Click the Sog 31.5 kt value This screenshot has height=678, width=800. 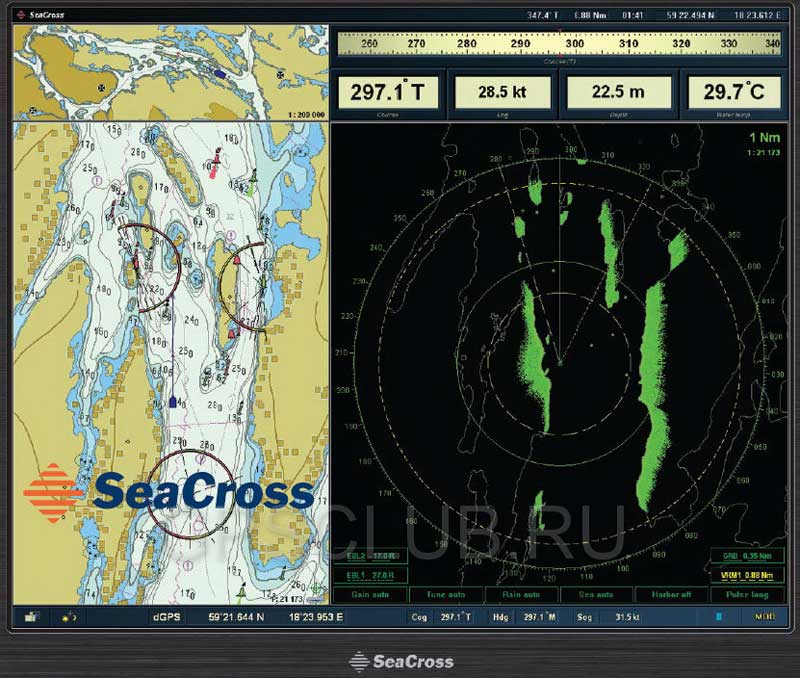click(627, 617)
